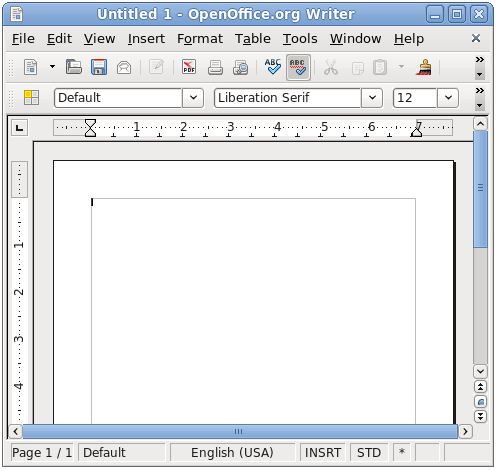Open the Table menu
Viewport: 496px width, 471px height.
point(253,39)
